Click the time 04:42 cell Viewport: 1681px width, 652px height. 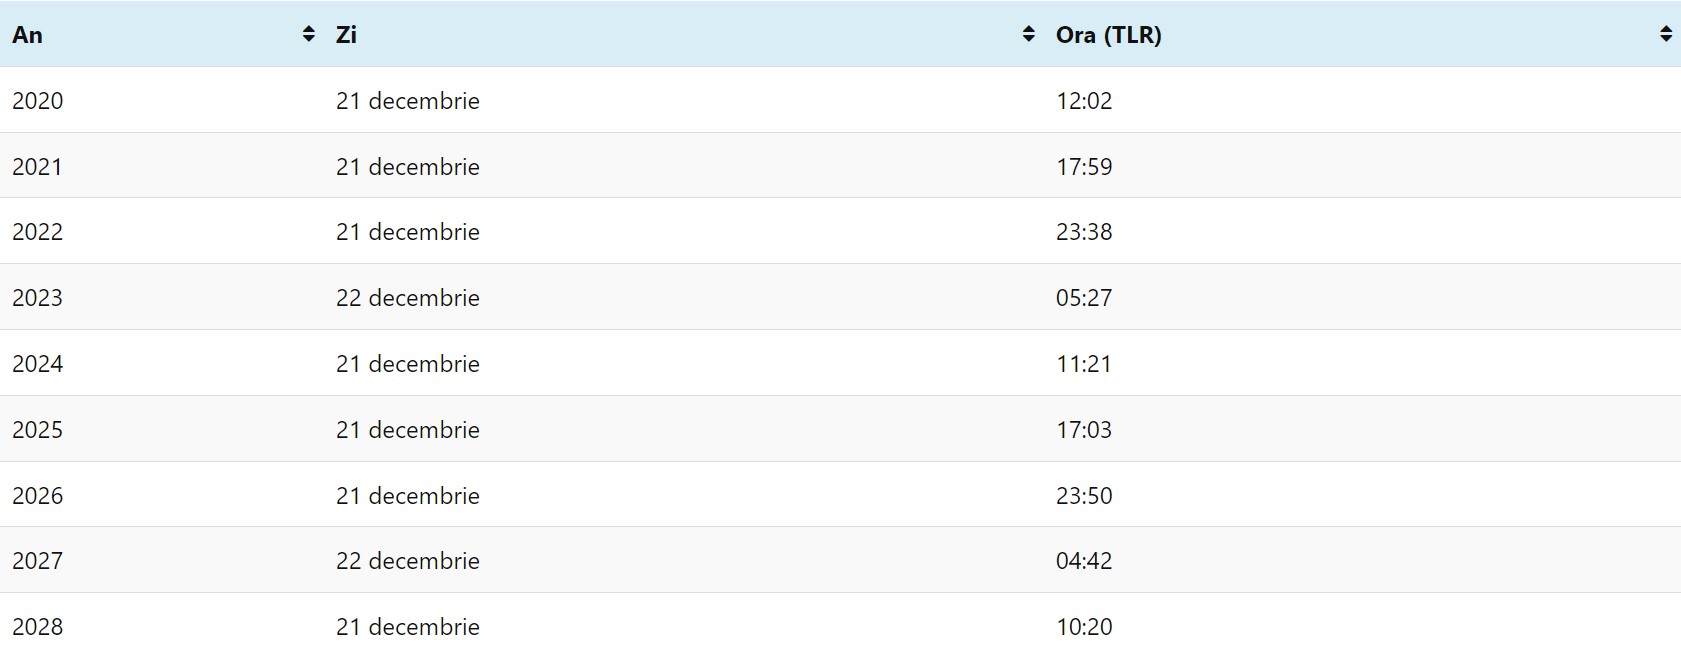pyautogui.click(x=1084, y=561)
